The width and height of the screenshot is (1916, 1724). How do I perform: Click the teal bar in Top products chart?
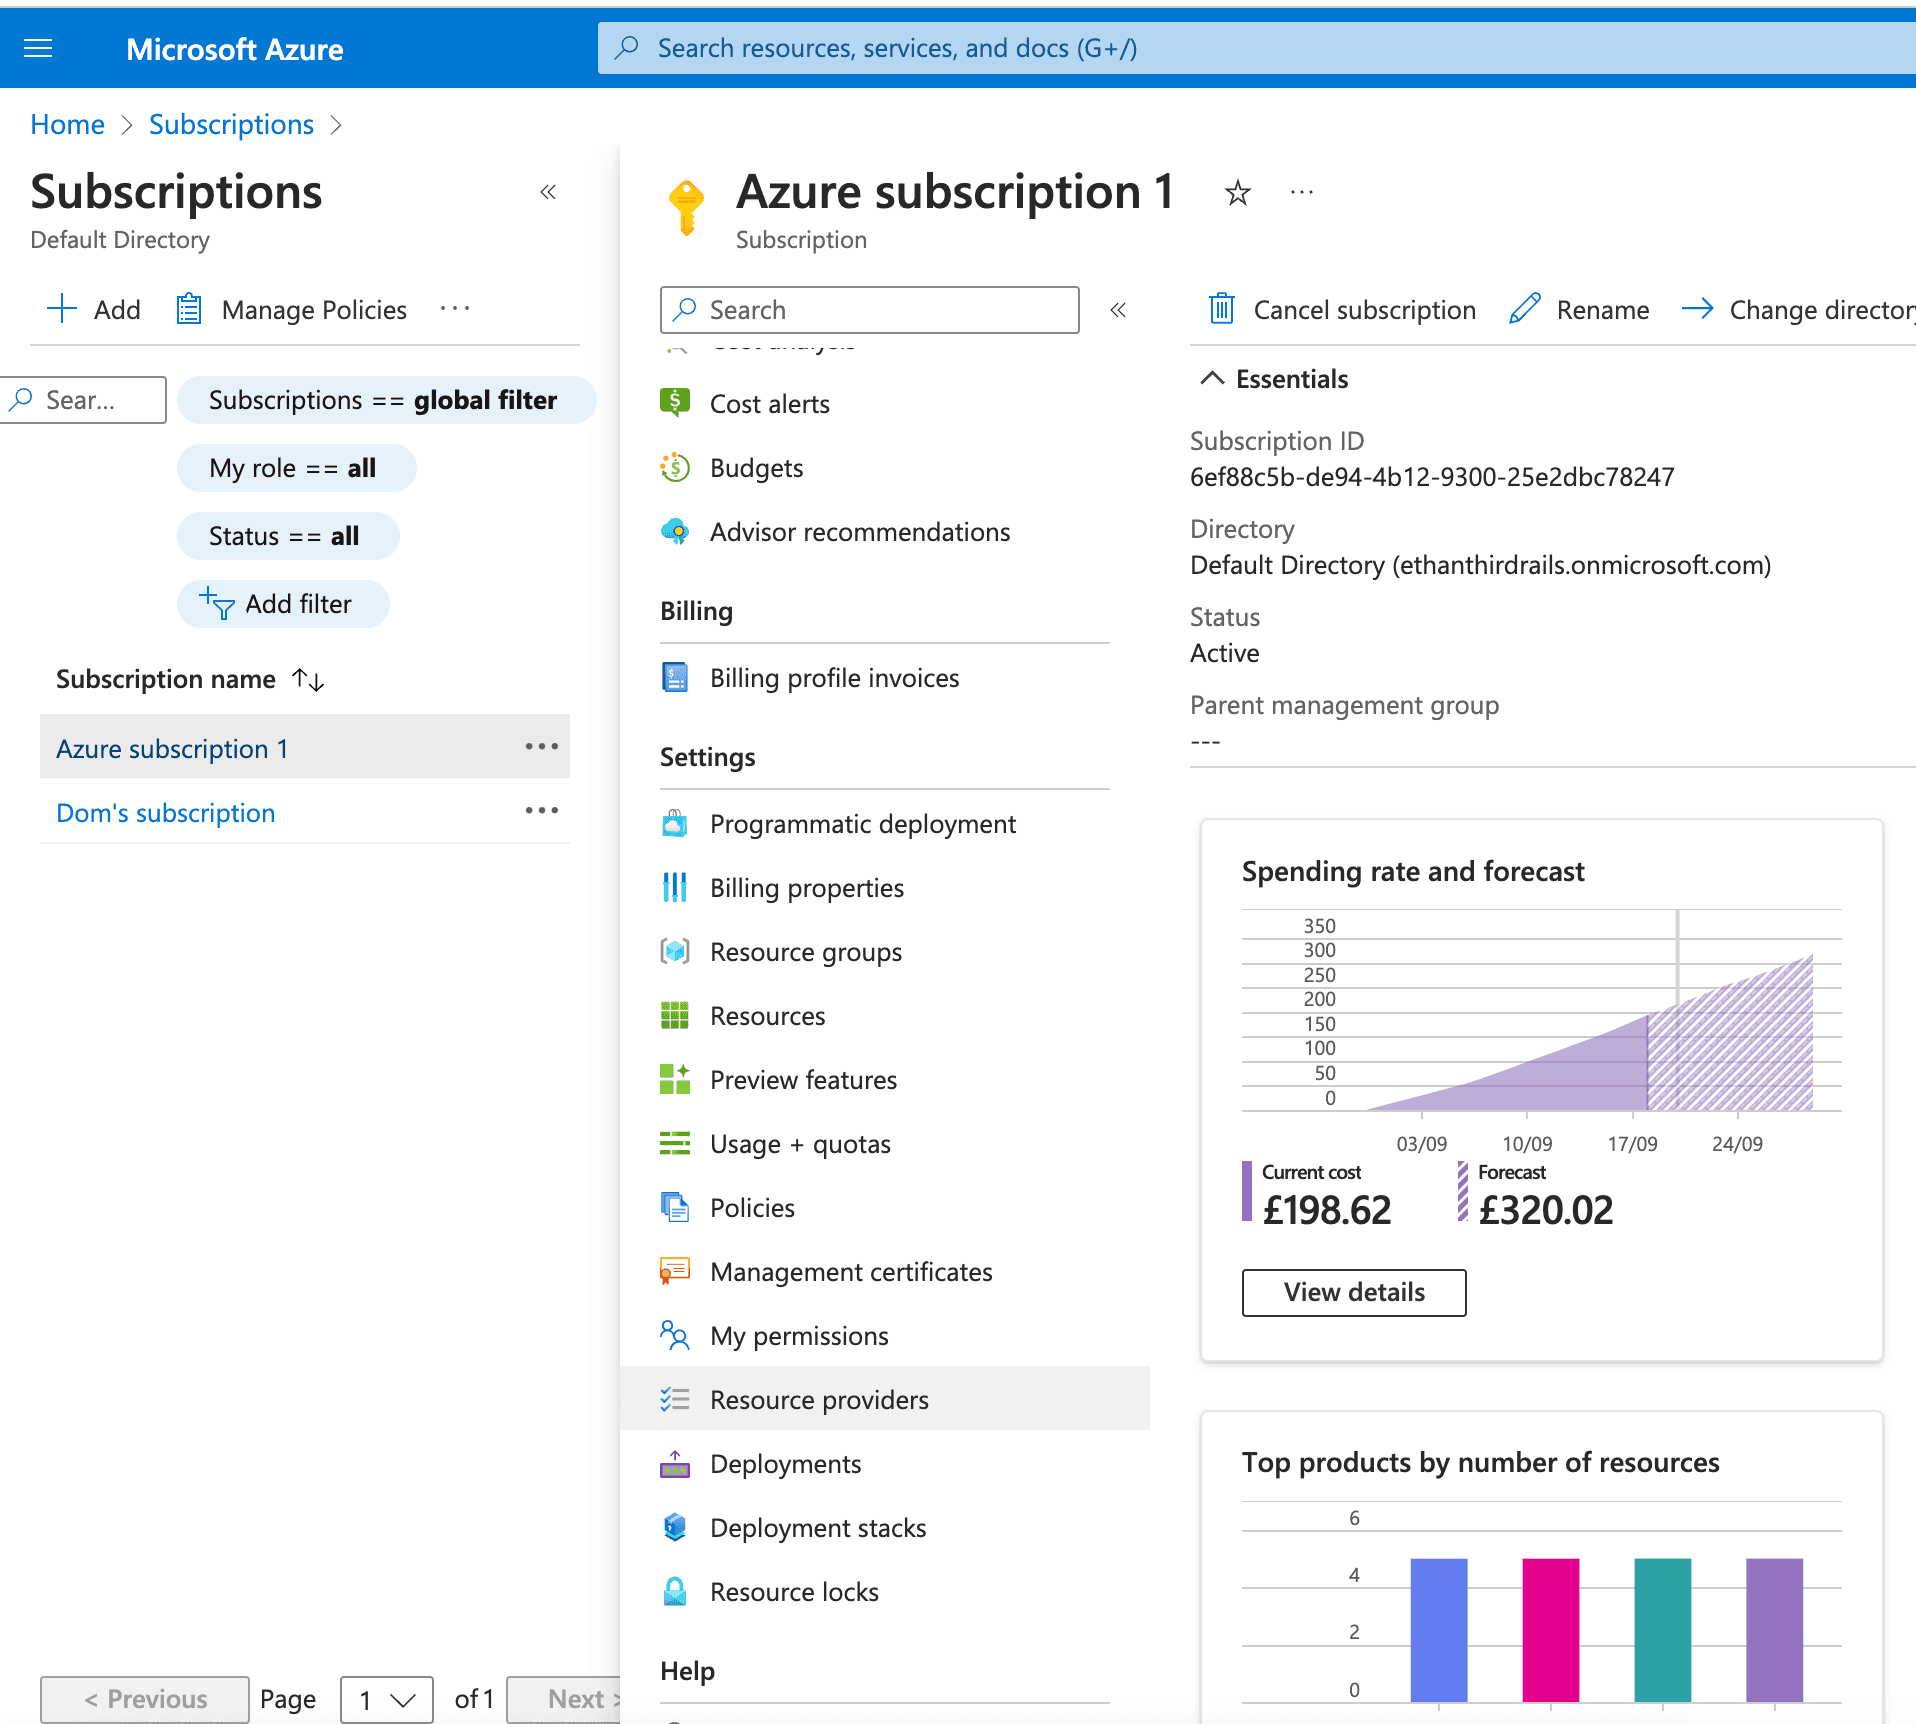point(1663,1629)
